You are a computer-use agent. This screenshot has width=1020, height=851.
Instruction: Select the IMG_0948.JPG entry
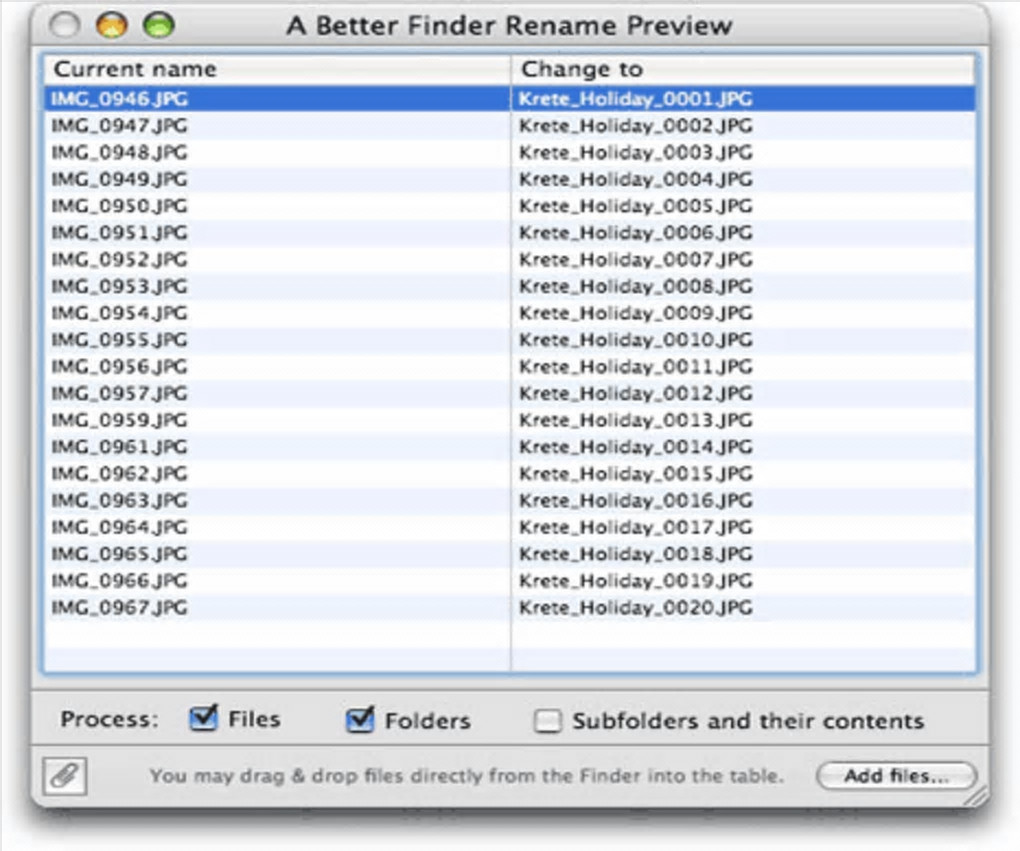tap(510, 152)
